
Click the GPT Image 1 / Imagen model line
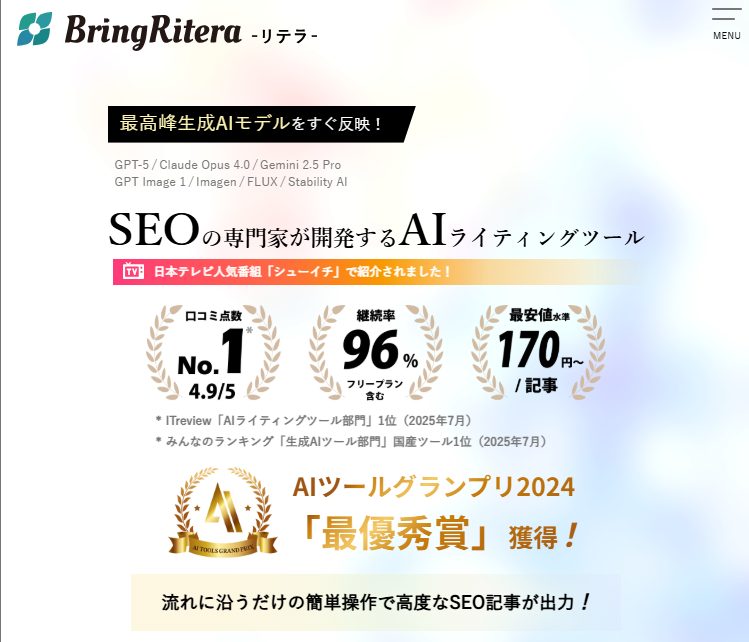point(231,182)
